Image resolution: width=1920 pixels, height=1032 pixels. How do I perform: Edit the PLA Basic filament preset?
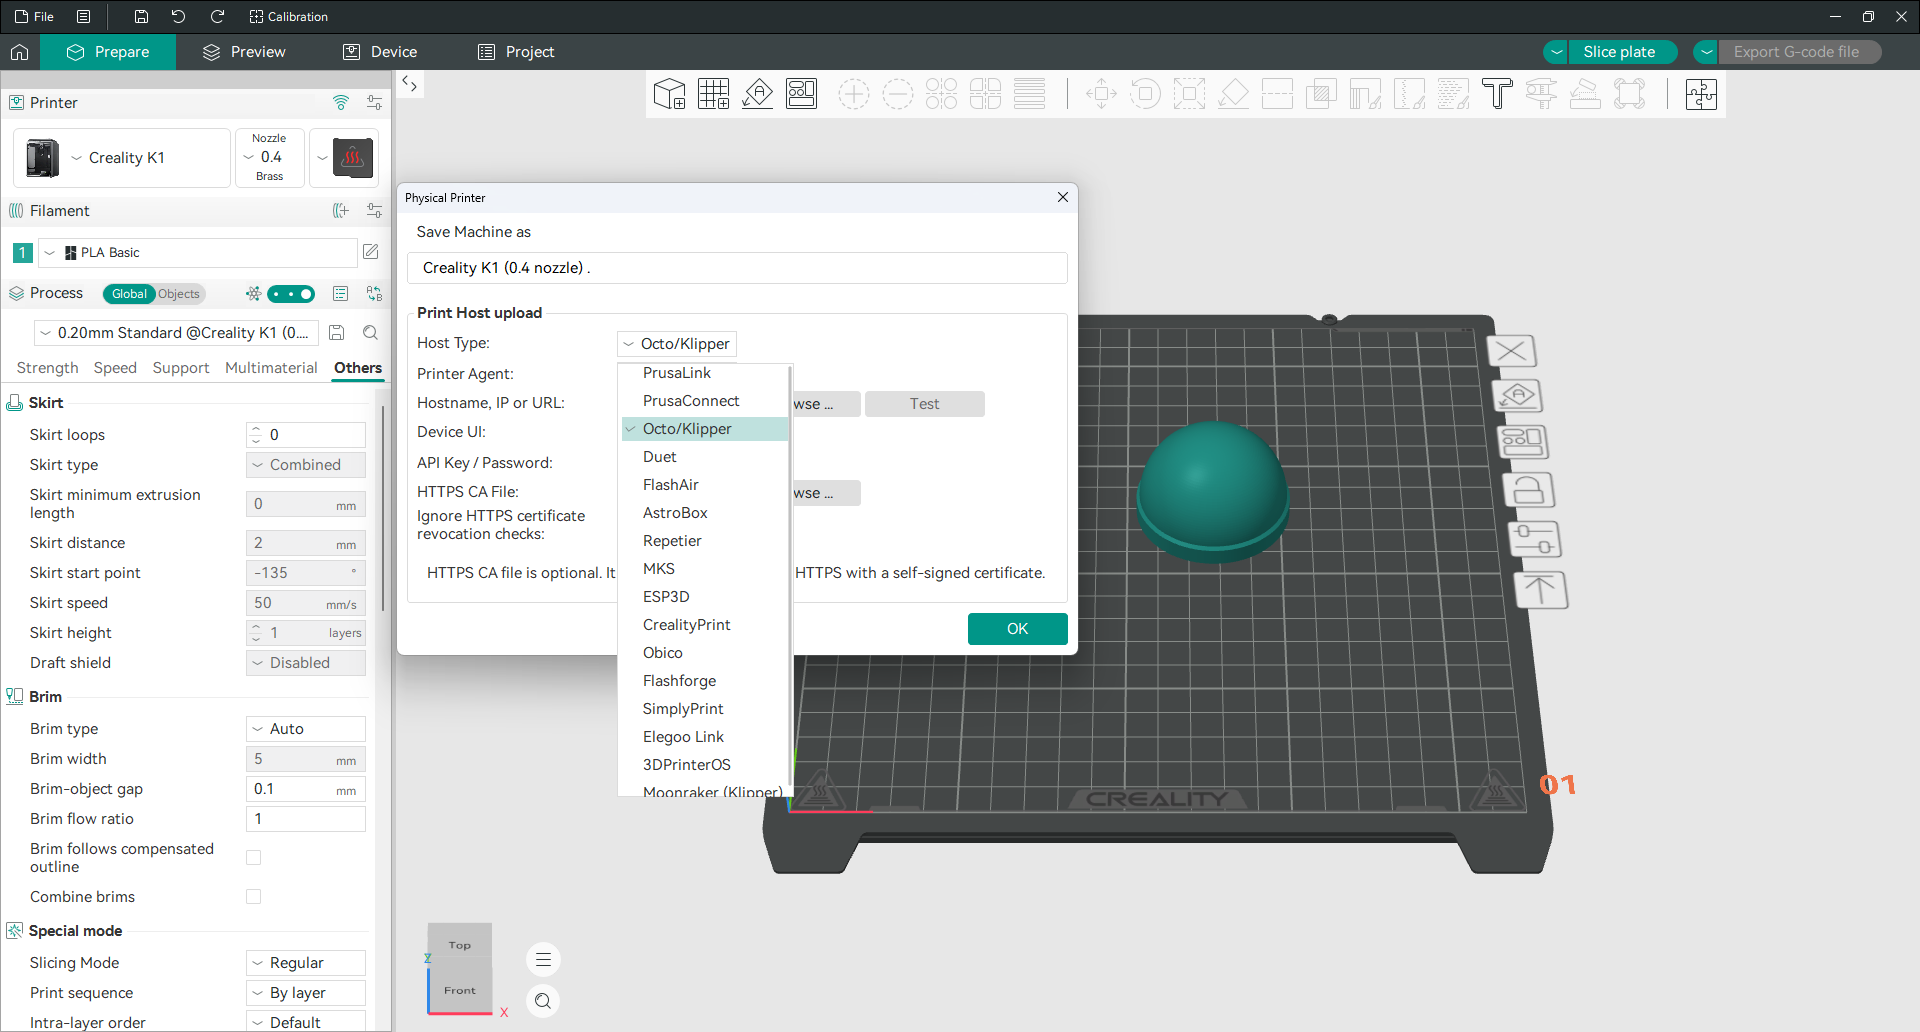pyautogui.click(x=370, y=252)
